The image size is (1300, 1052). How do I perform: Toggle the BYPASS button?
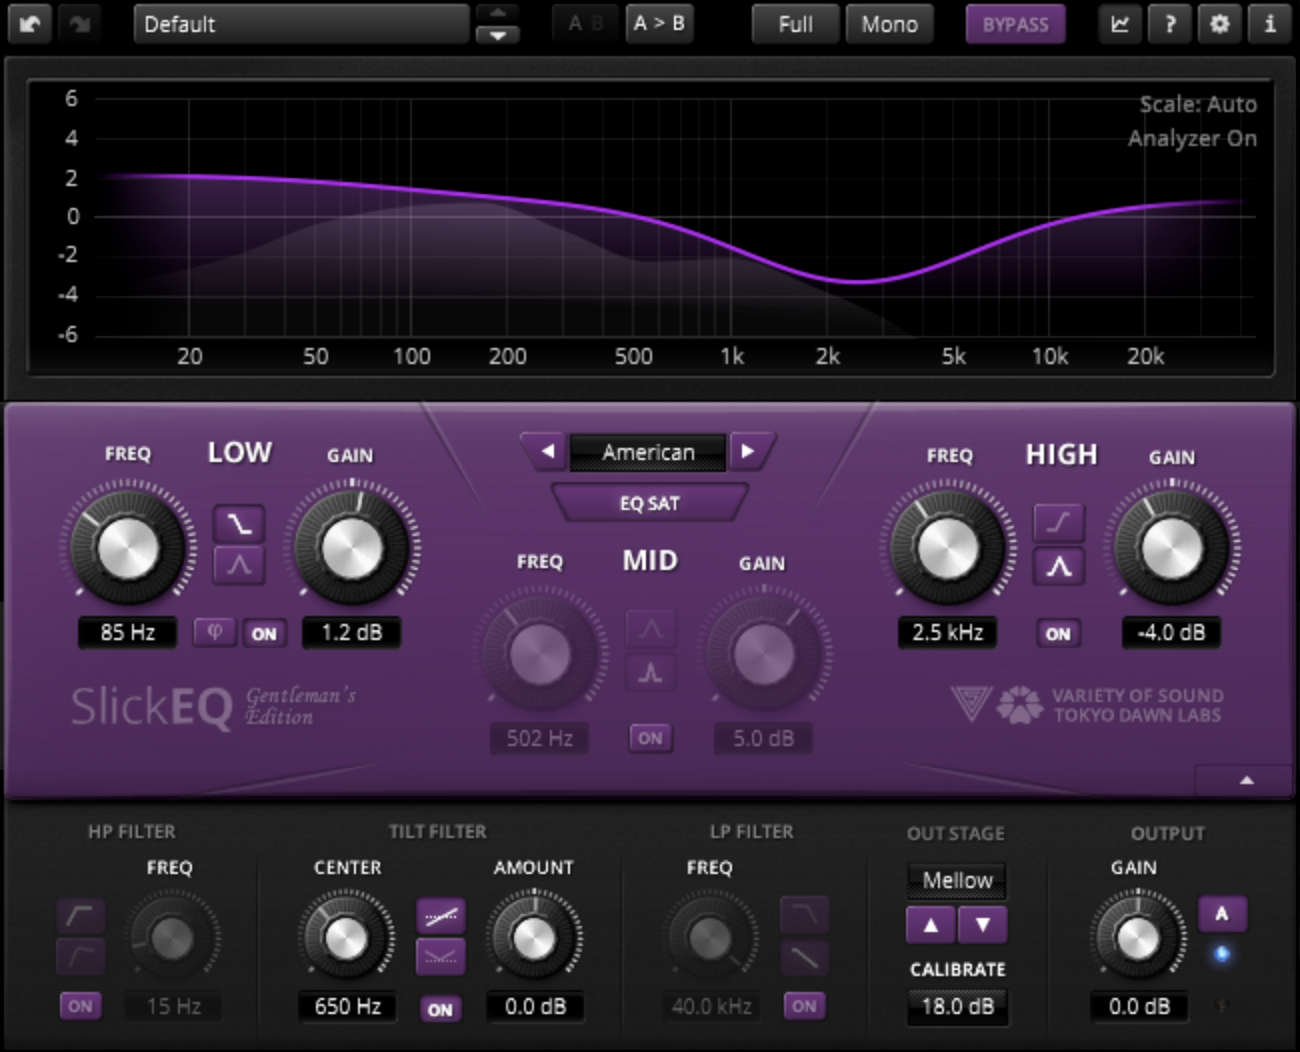click(x=1015, y=24)
